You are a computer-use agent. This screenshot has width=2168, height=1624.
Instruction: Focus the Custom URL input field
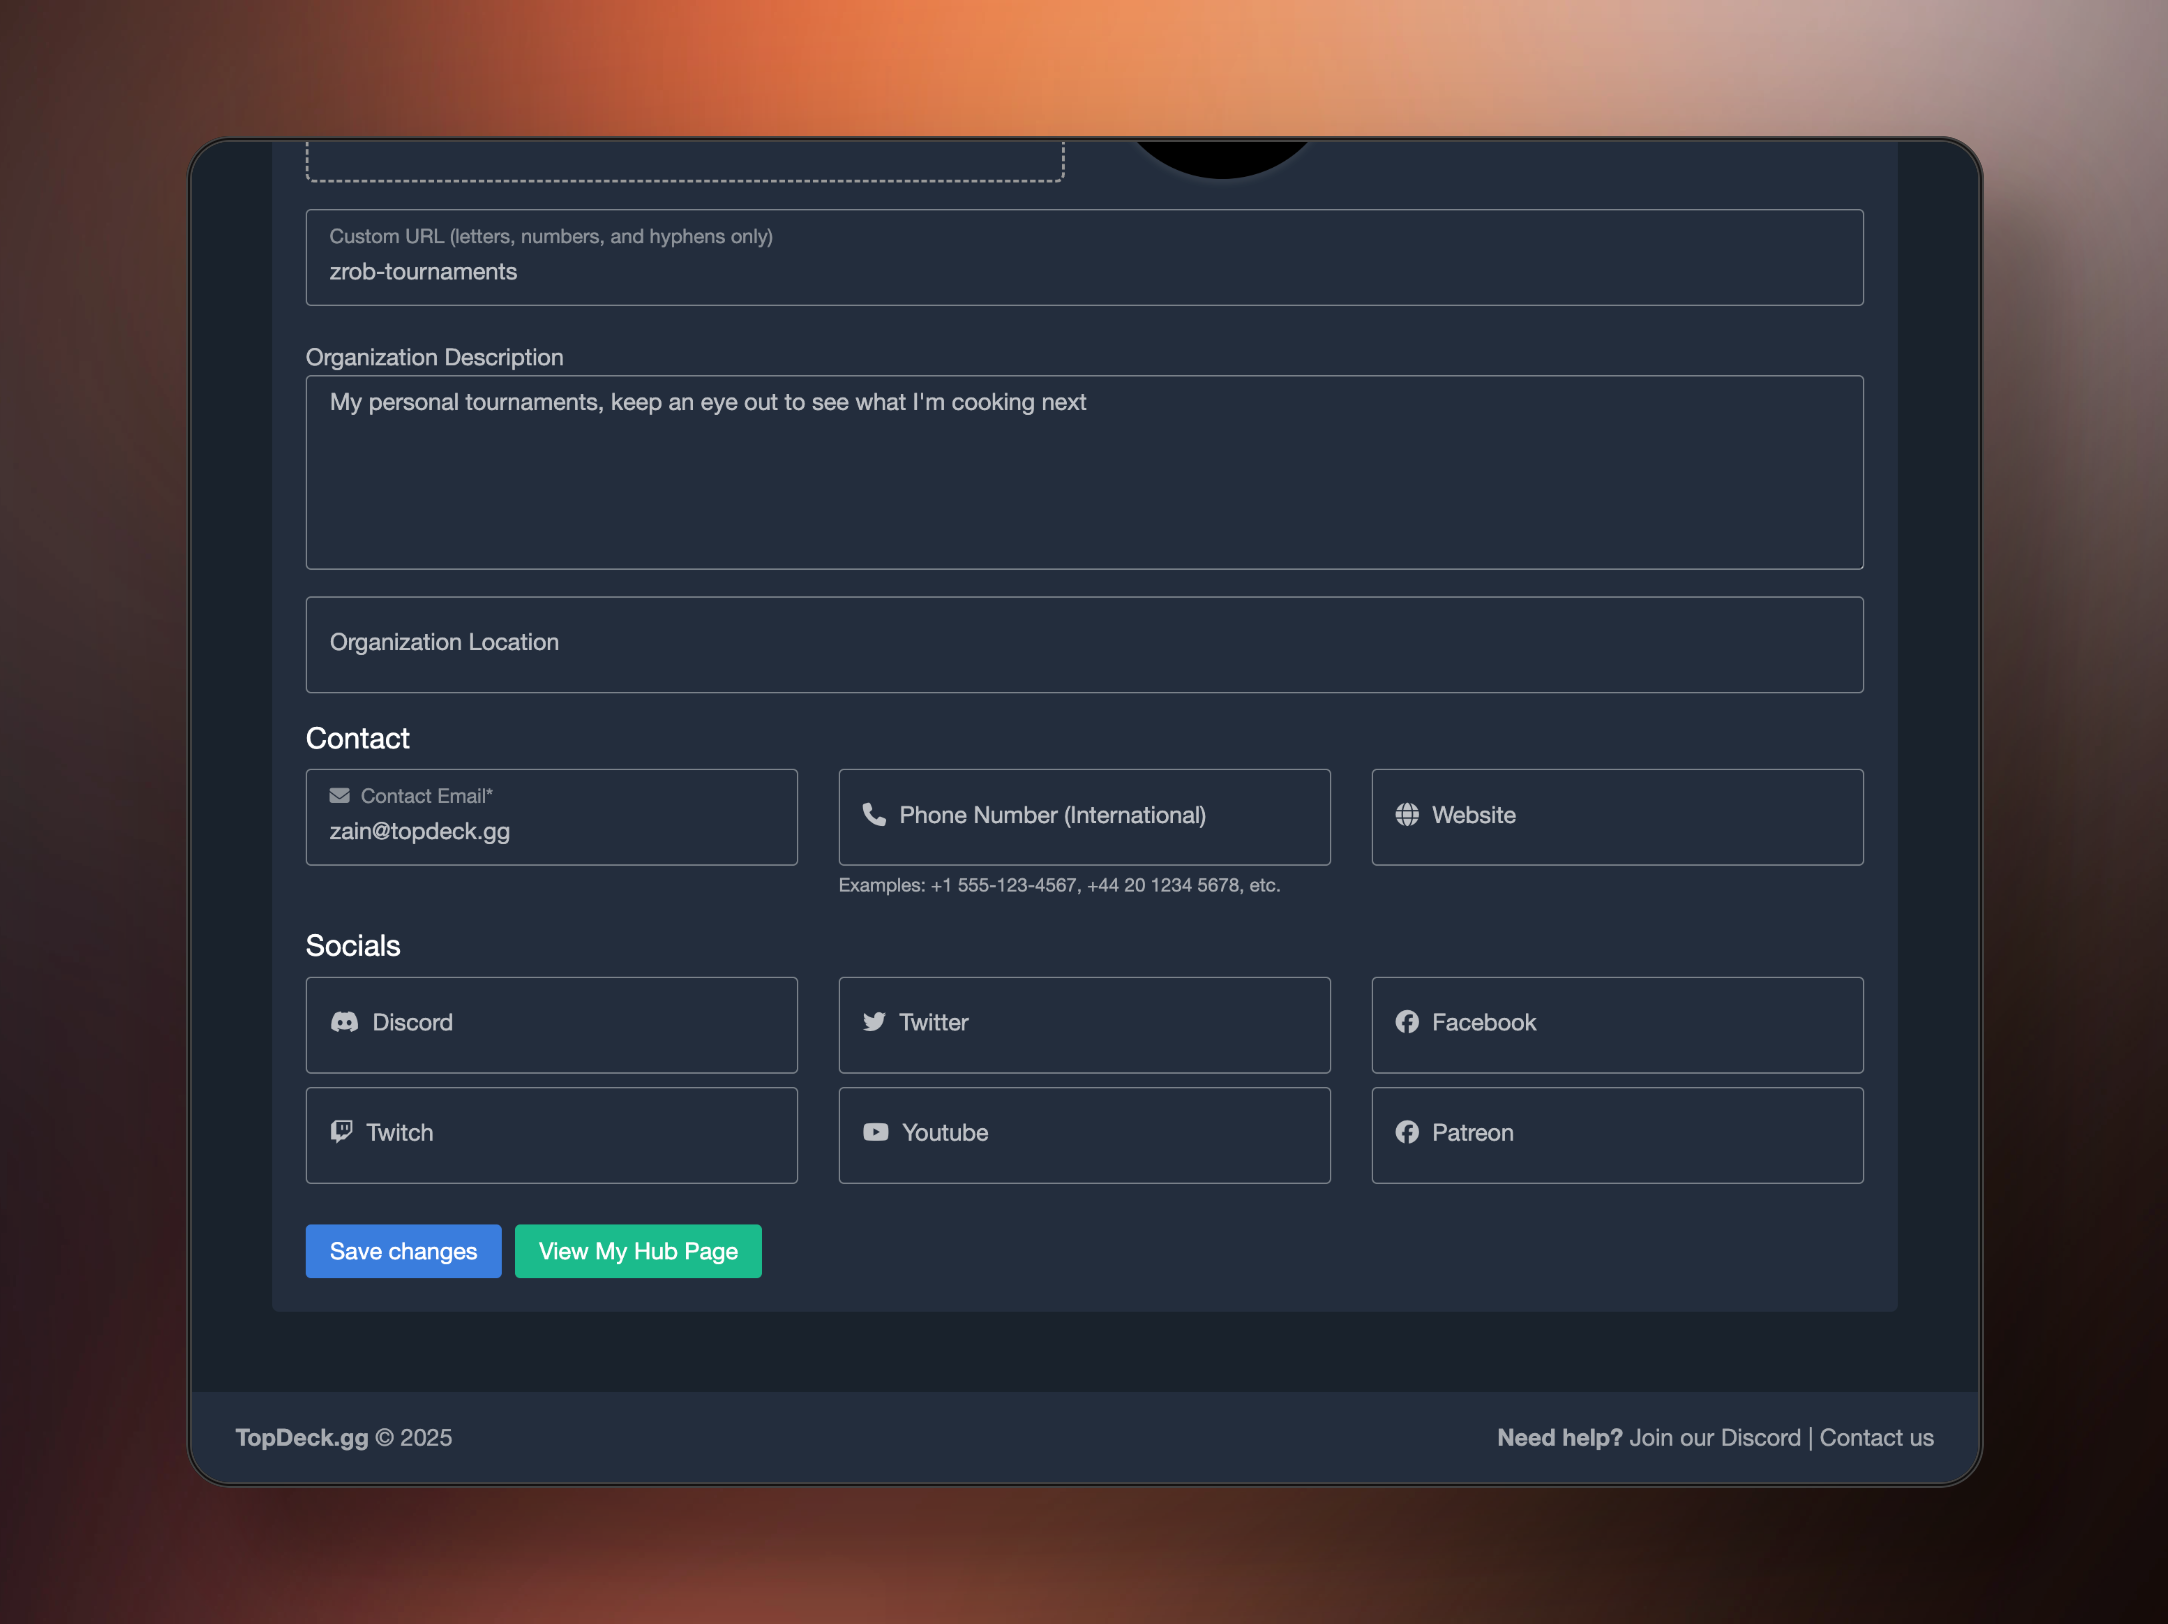(1083, 271)
